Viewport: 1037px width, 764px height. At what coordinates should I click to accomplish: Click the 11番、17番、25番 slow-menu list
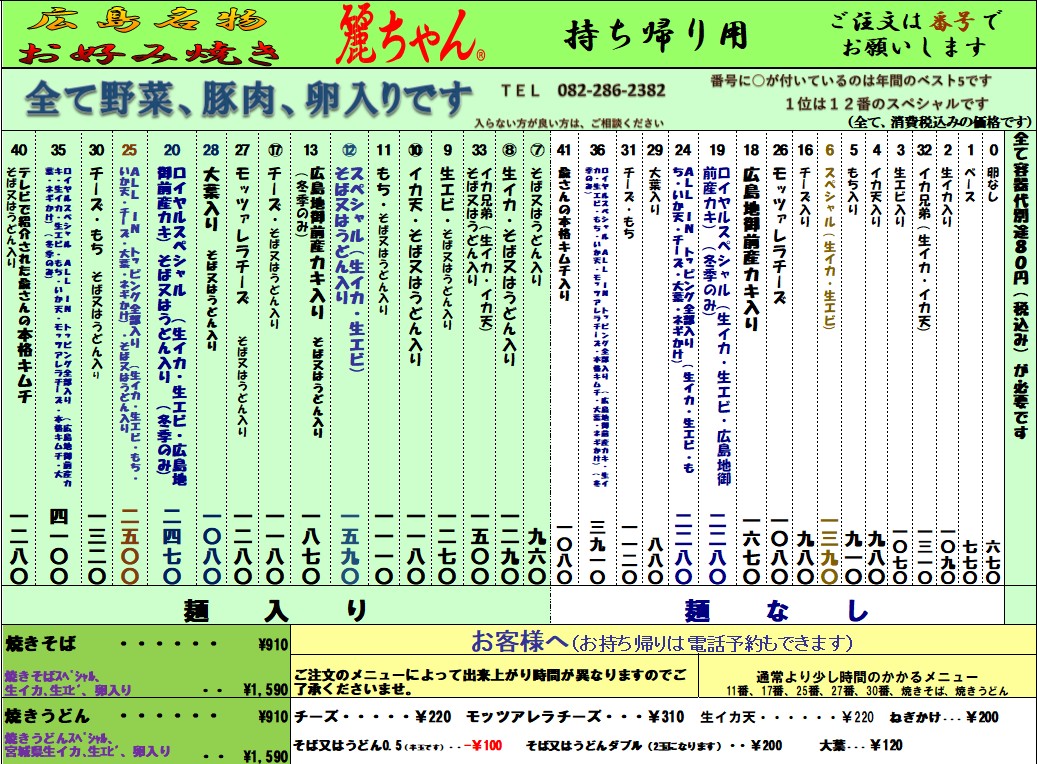[x=867, y=691]
